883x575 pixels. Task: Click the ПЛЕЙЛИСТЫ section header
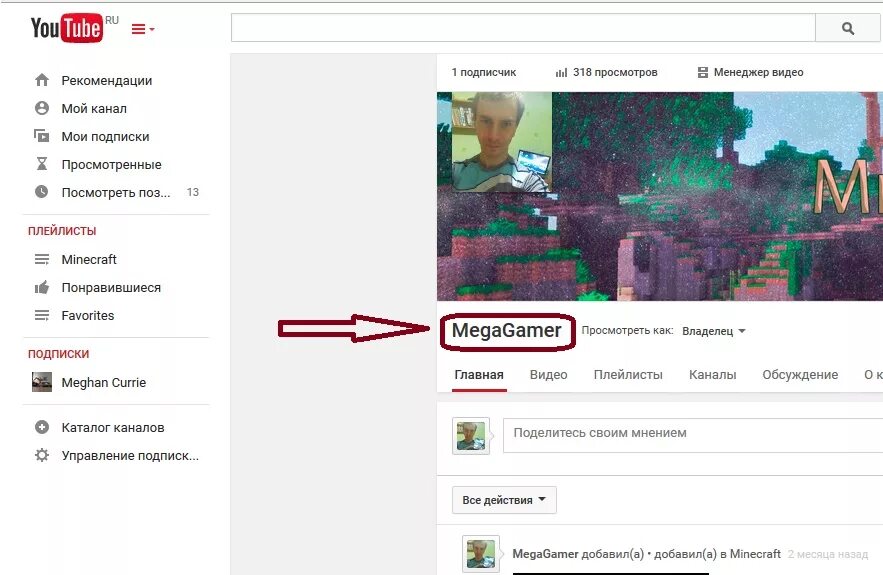click(x=62, y=231)
